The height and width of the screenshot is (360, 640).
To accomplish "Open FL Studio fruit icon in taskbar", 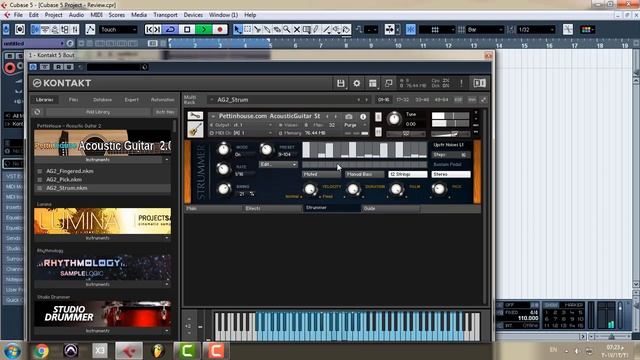I will 158,351.
